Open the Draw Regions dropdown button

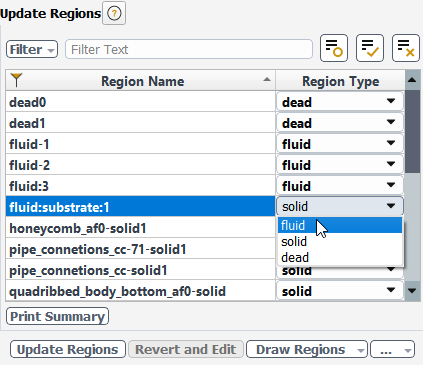[x=307, y=349]
